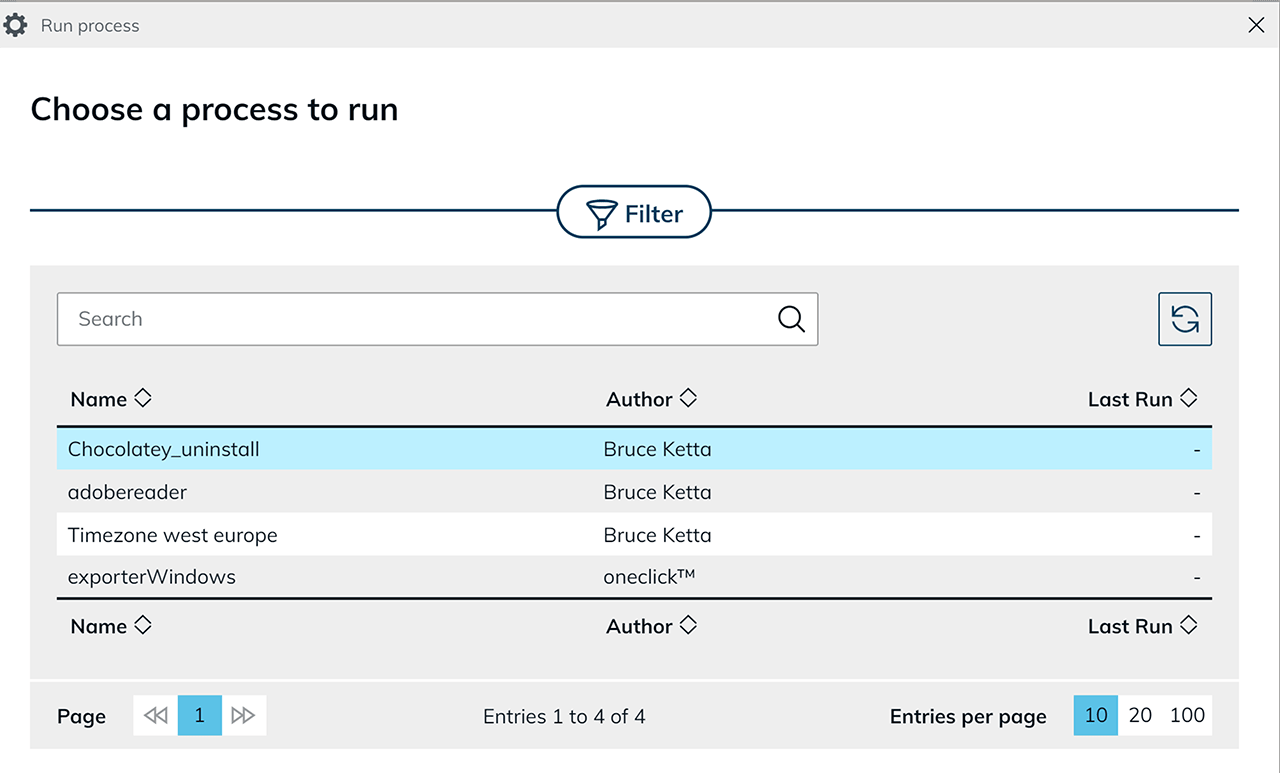Viewport: 1280px width, 773px height.
Task: Sort by Author using top header arrow
Action: pyautogui.click(x=688, y=398)
